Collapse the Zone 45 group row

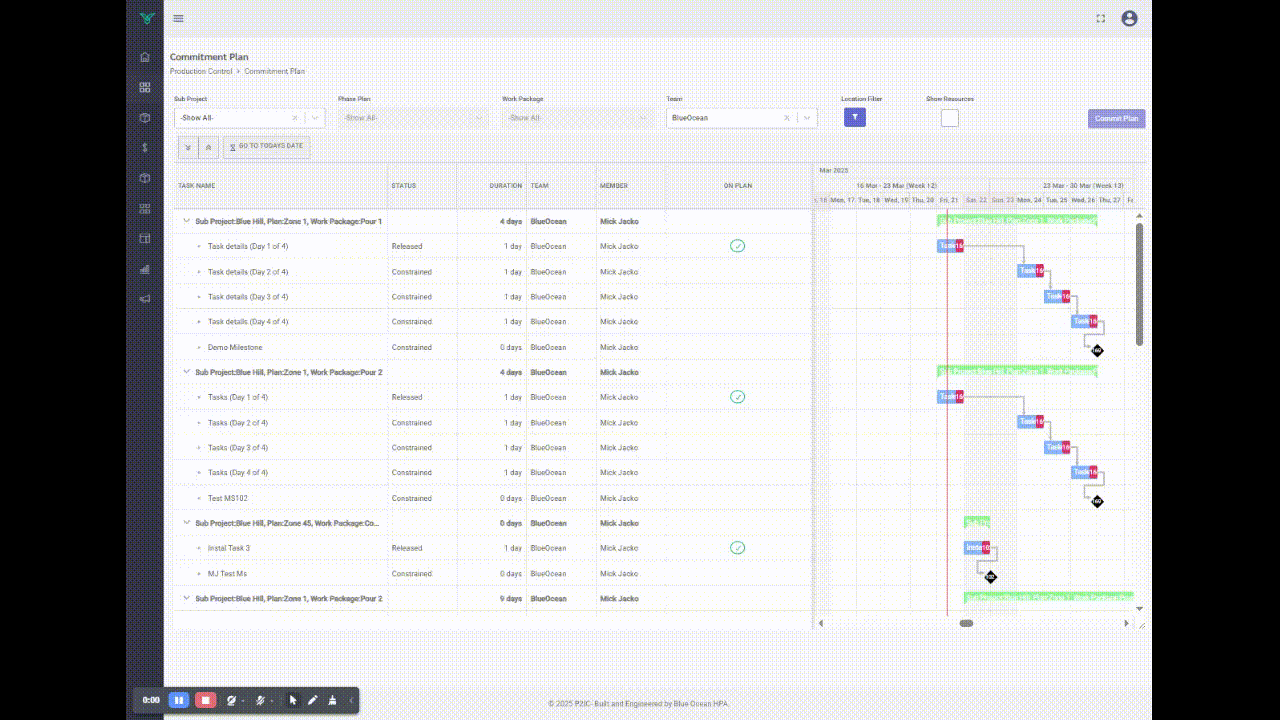point(186,523)
